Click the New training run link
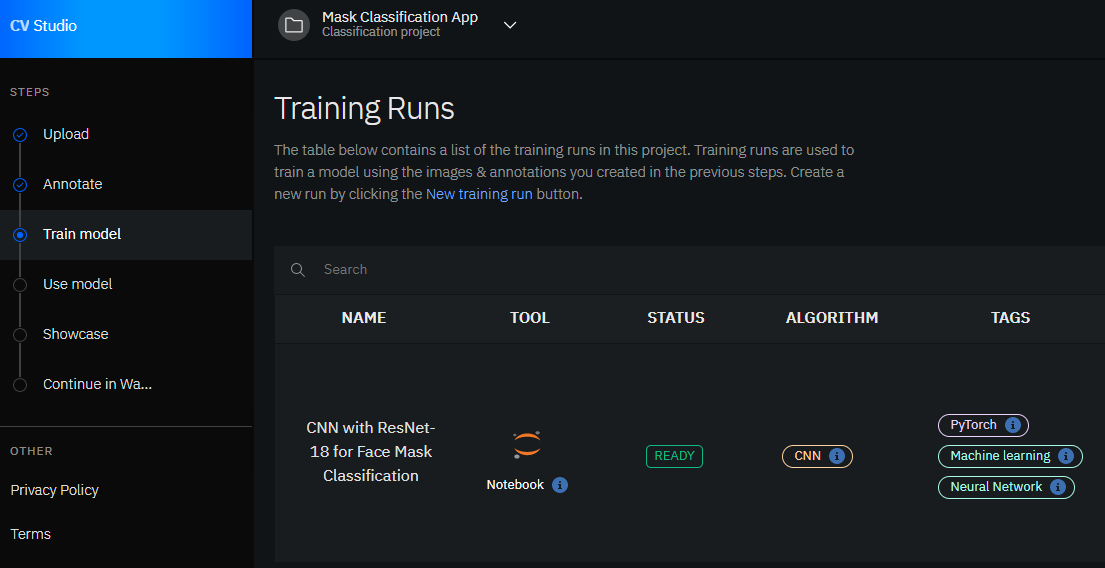1105x568 pixels. pyautogui.click(x=479, y=195)
